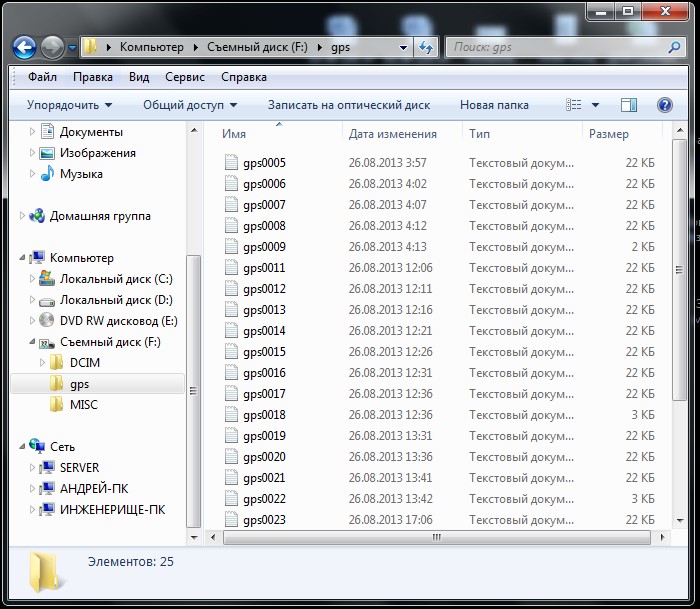Viewport: 700px width, 609px height.
Task: Sort by the Тип column header
Action: click(x=522, y=133)
